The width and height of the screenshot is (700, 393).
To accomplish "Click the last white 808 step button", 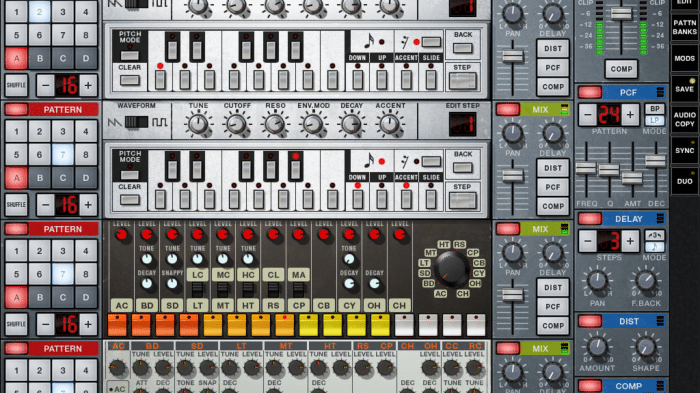I will click(x=476, y=325).
